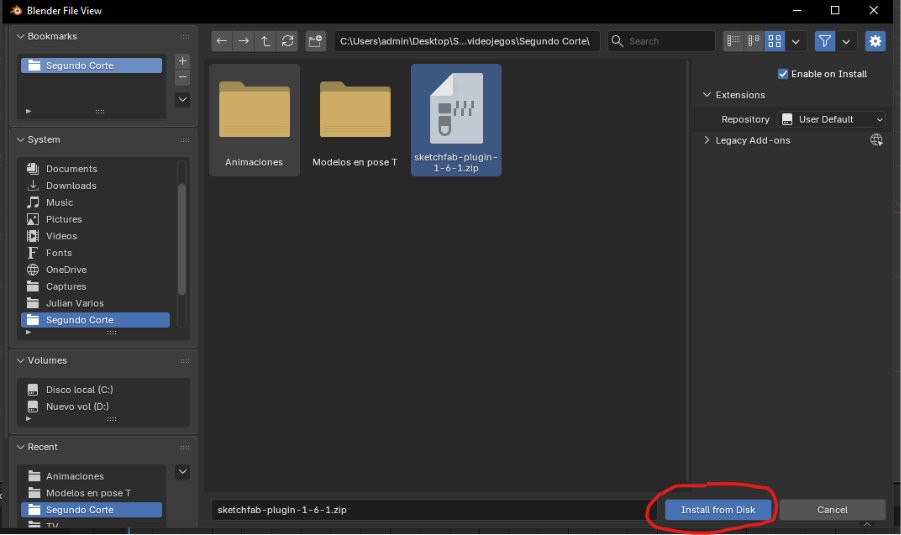Open Recent list specials dropdown

click(x=182, y=472)
